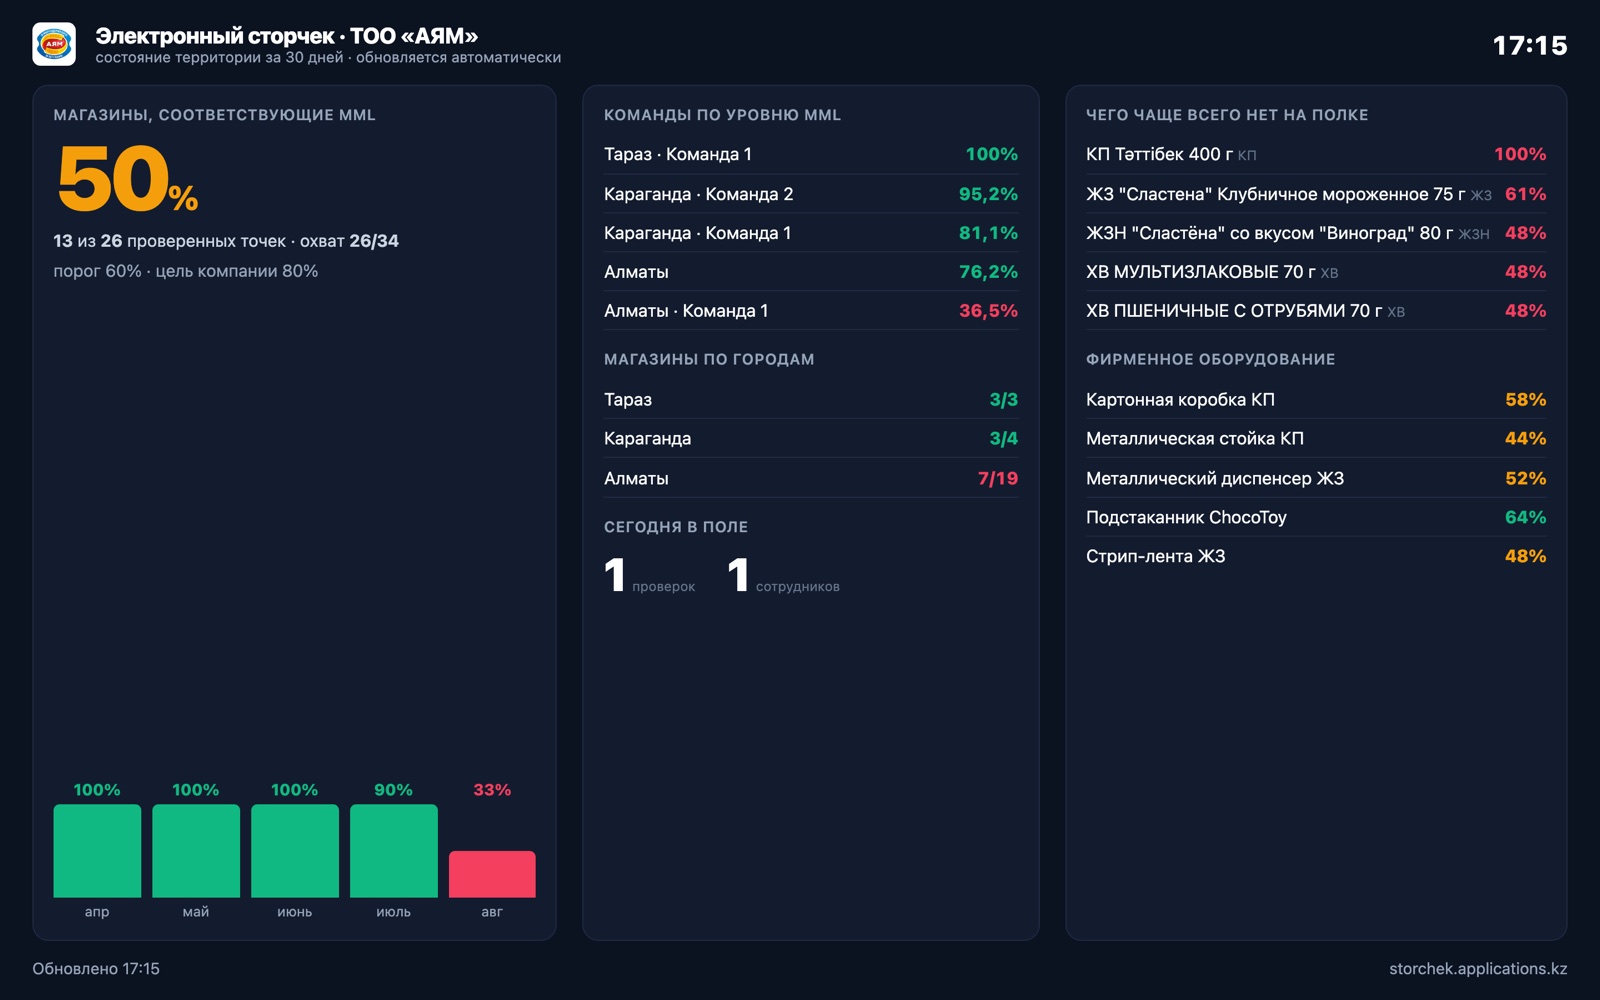Select the red August 33% bar

[492, 874]
